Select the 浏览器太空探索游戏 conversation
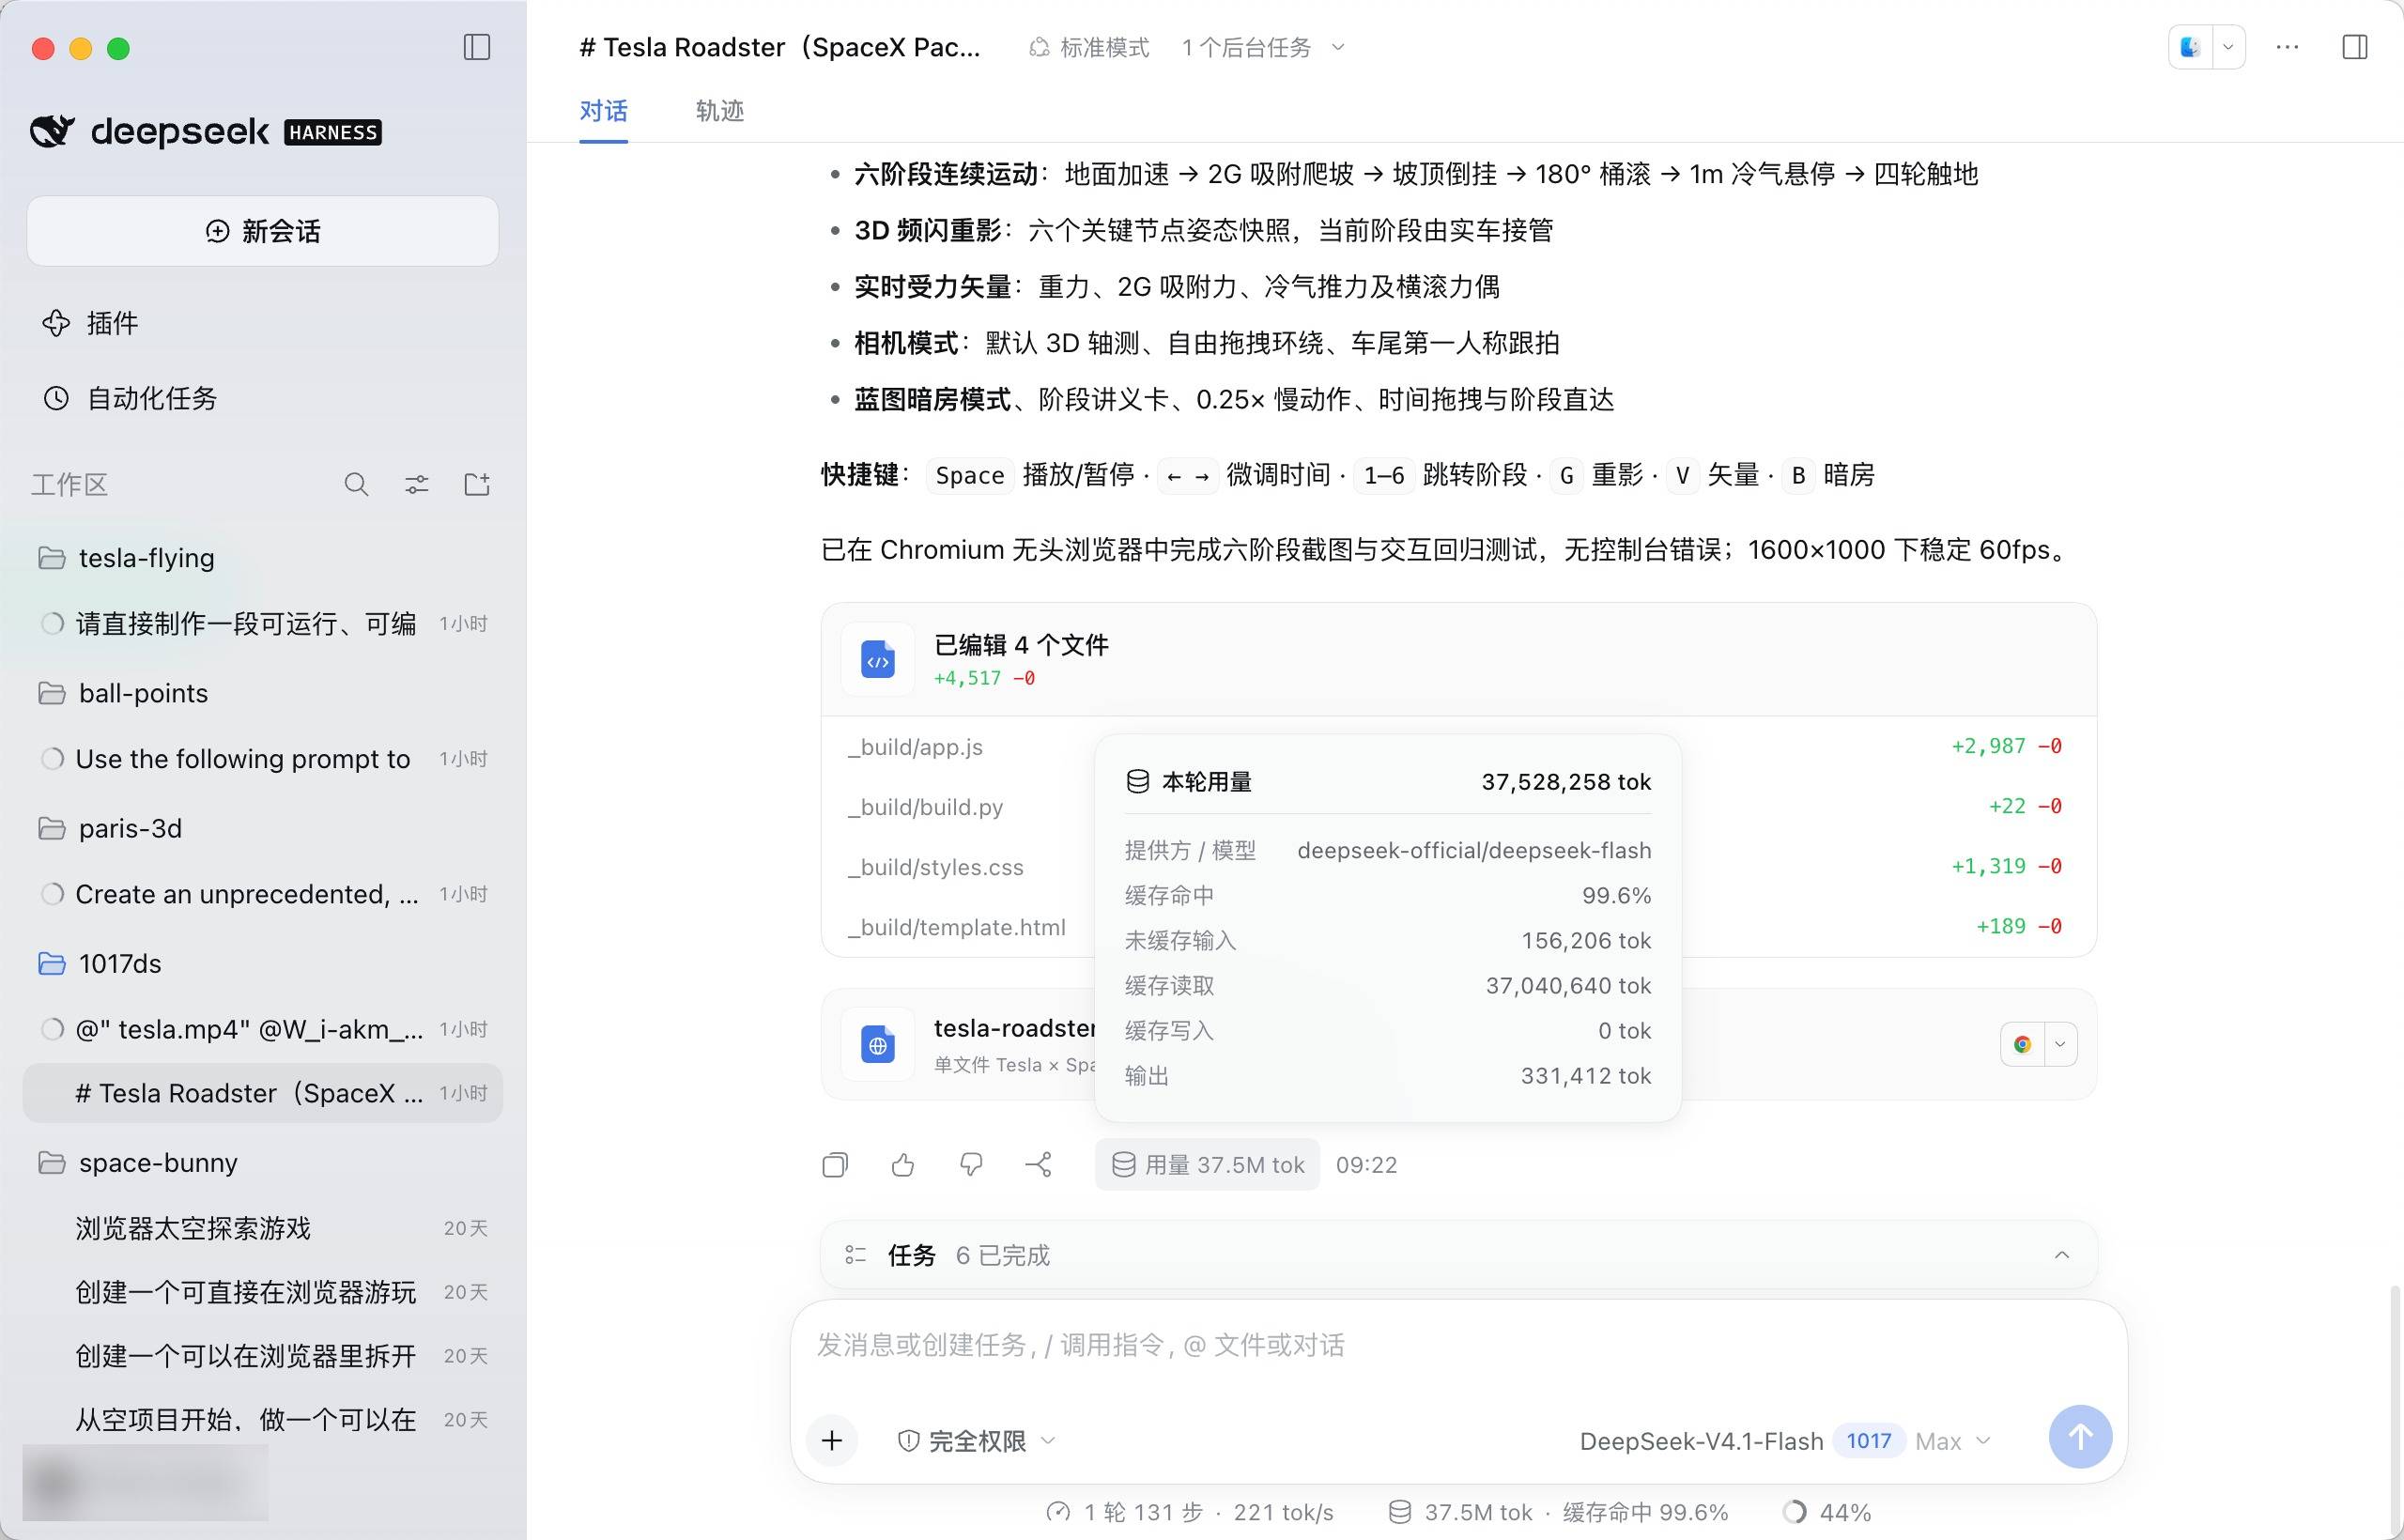 (262, 1228)
